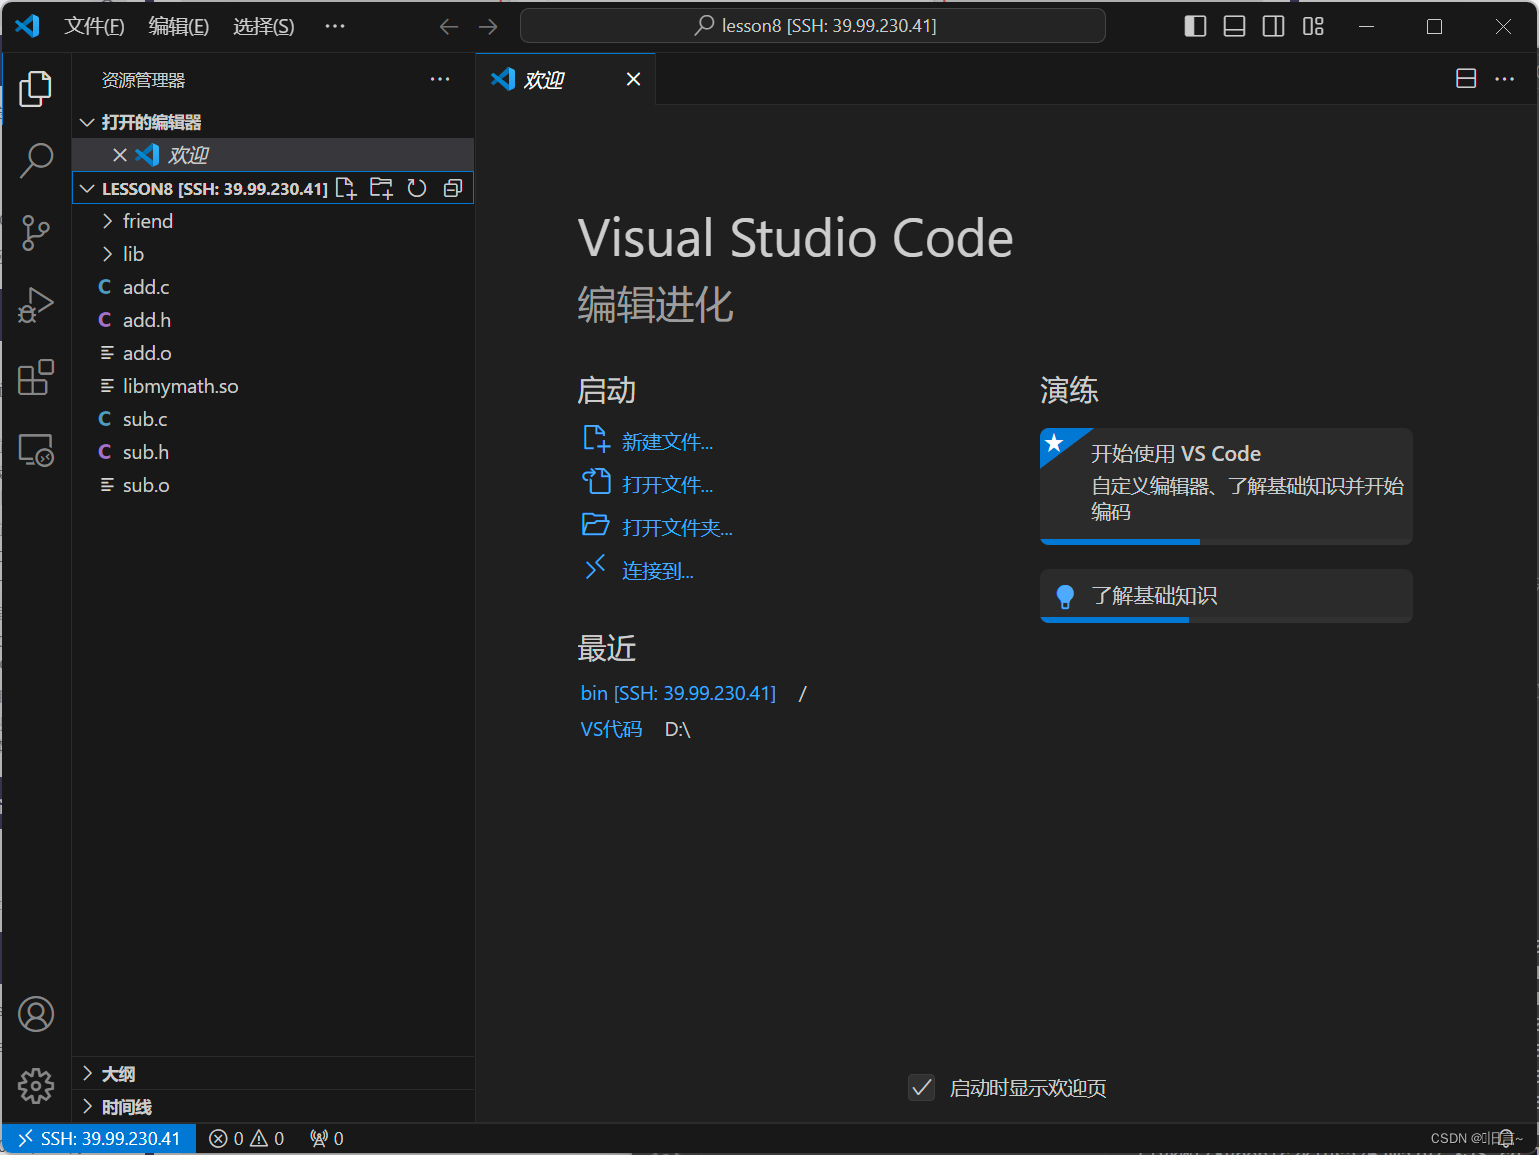Screen dimensions: 1539x1155
Task: Split the editor with the split icon
Action: pos(1466,78)
